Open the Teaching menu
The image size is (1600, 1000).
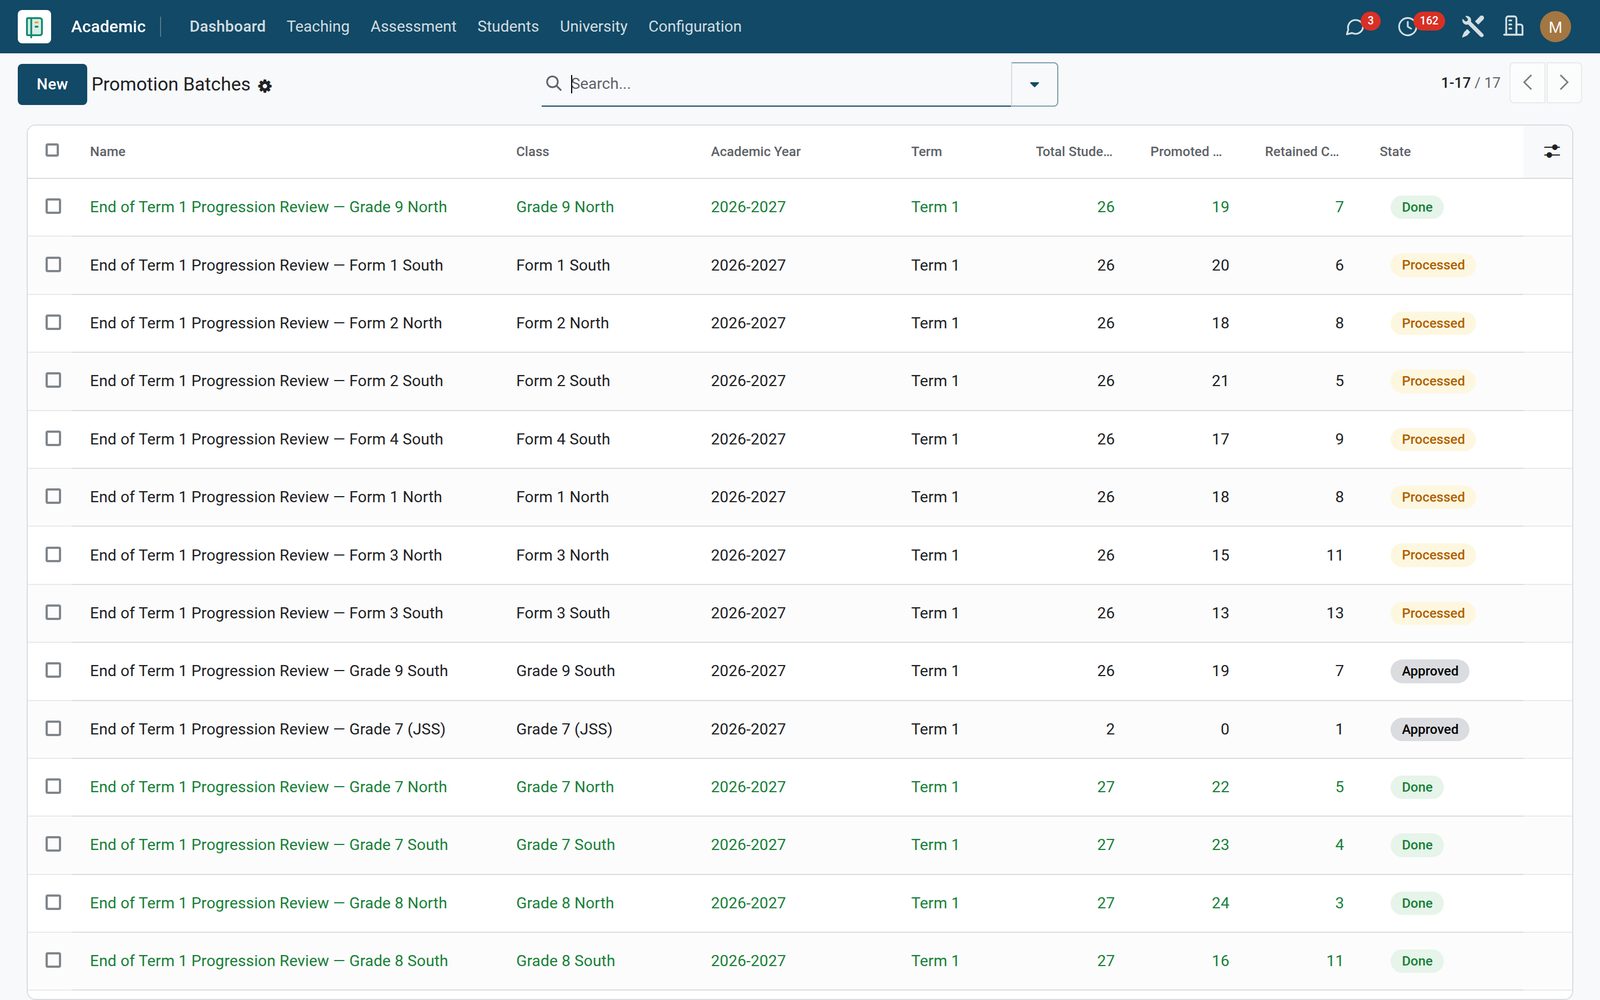tap(318, 27)
